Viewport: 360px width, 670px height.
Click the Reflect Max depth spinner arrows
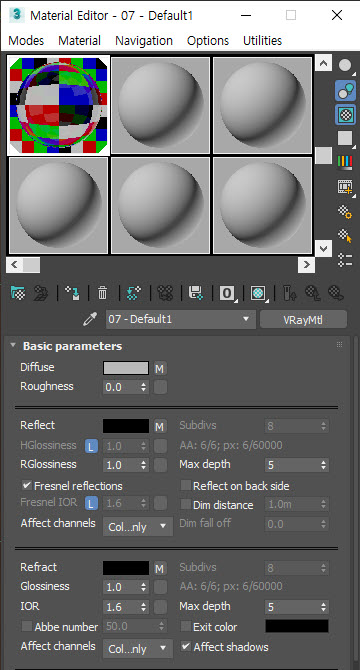coord(324,465)
